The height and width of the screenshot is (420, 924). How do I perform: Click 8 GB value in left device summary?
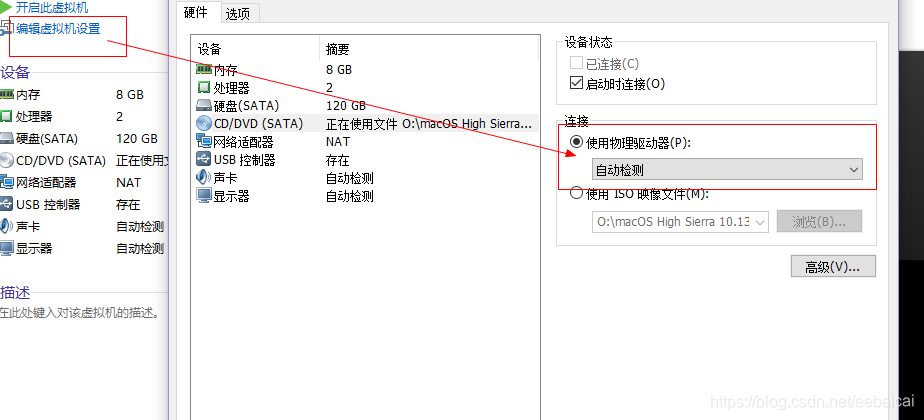[x=130, y=94]
